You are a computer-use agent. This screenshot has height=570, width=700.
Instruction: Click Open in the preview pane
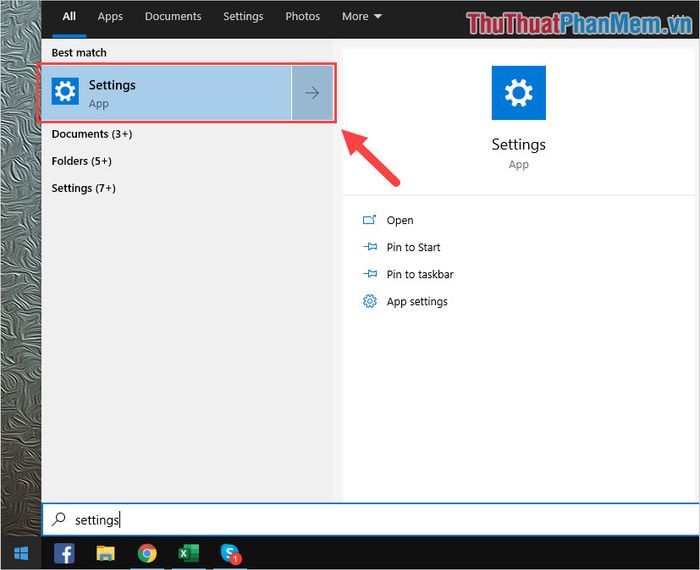tap(400, 220)
